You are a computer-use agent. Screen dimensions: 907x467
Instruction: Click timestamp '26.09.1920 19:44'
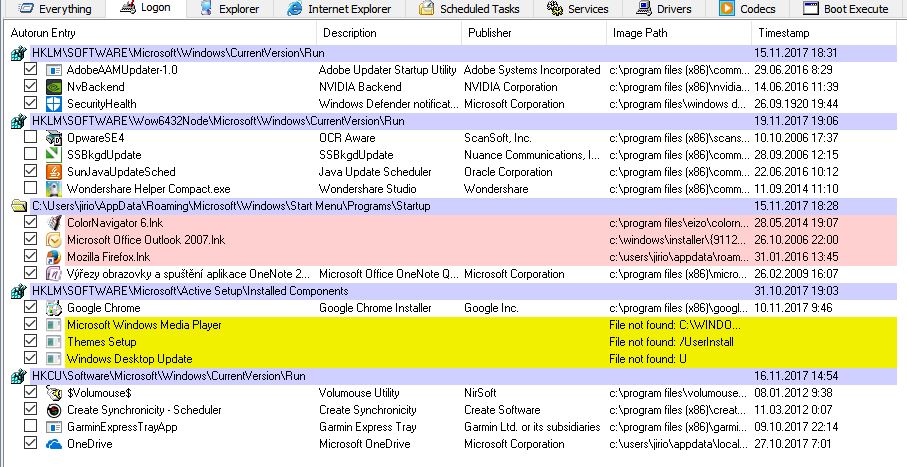(x=797, y=104)
